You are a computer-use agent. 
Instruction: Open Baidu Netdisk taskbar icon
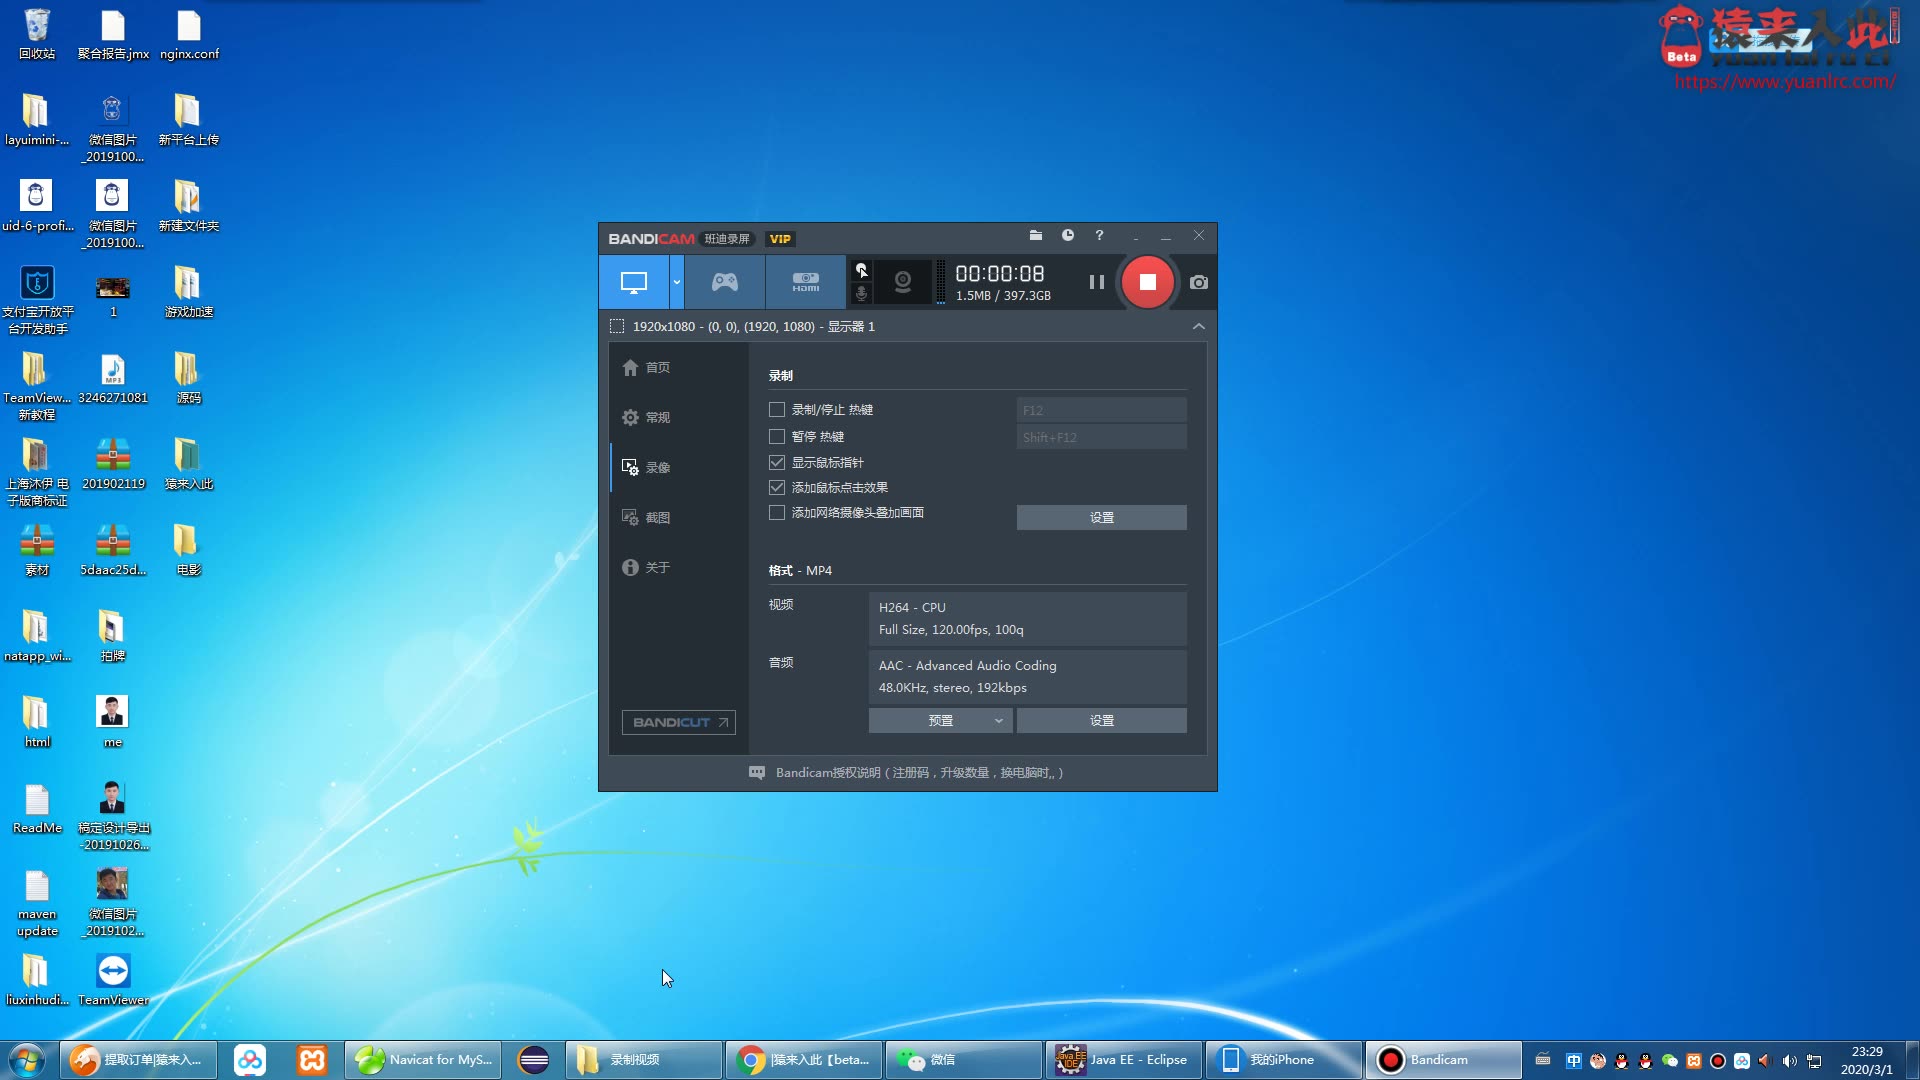point(249,1059)
